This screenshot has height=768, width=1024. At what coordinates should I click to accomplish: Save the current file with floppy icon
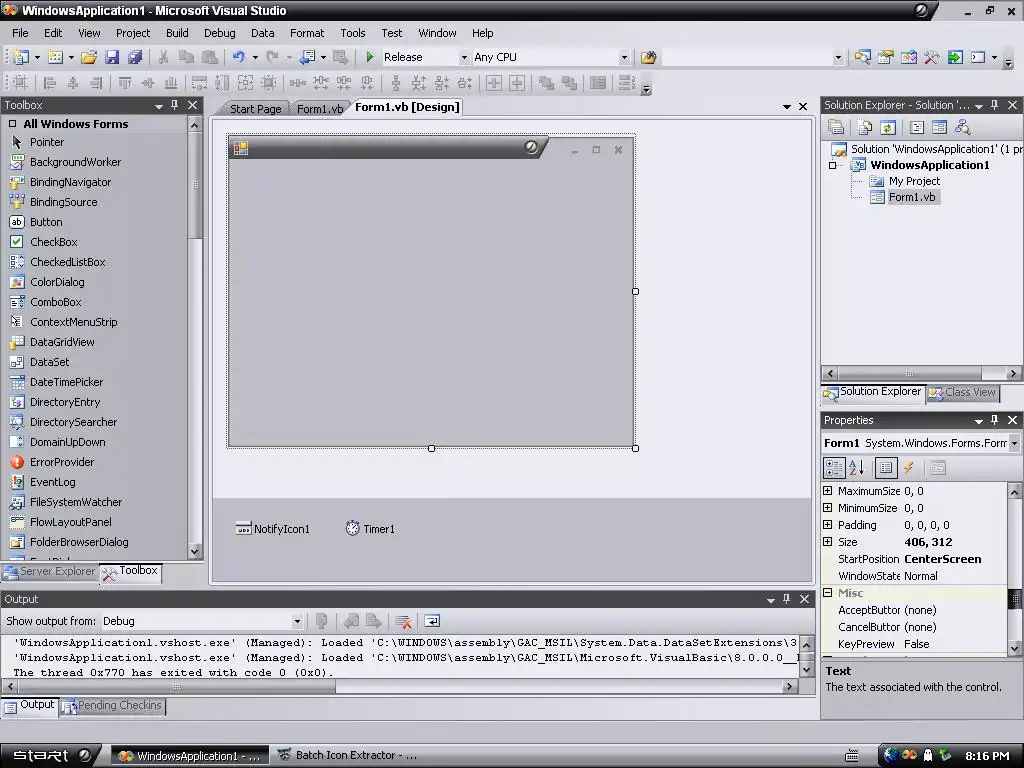coord(112,57)
